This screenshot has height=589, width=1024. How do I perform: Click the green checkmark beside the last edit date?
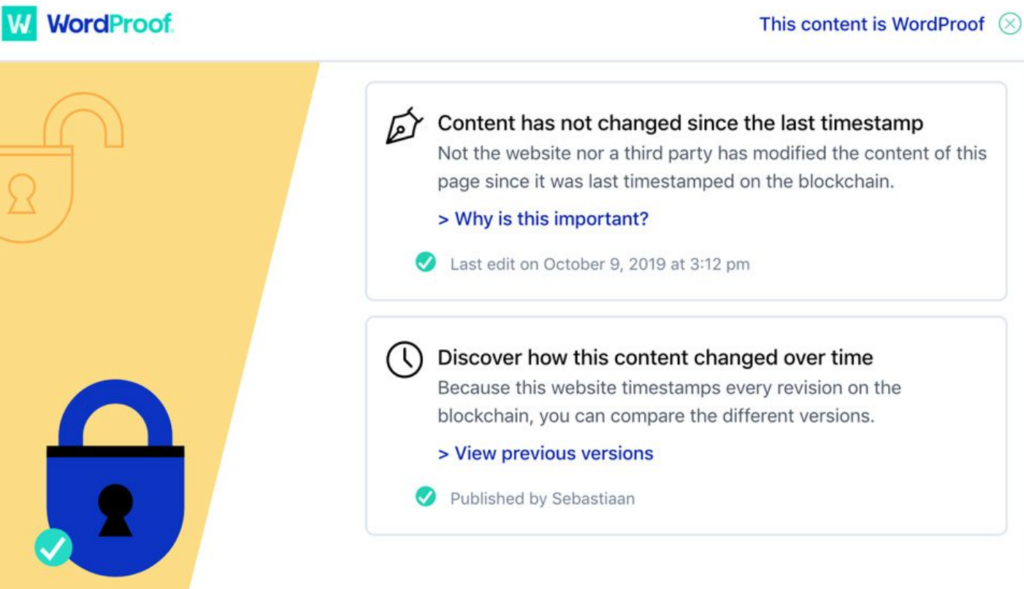click(425, 261)
